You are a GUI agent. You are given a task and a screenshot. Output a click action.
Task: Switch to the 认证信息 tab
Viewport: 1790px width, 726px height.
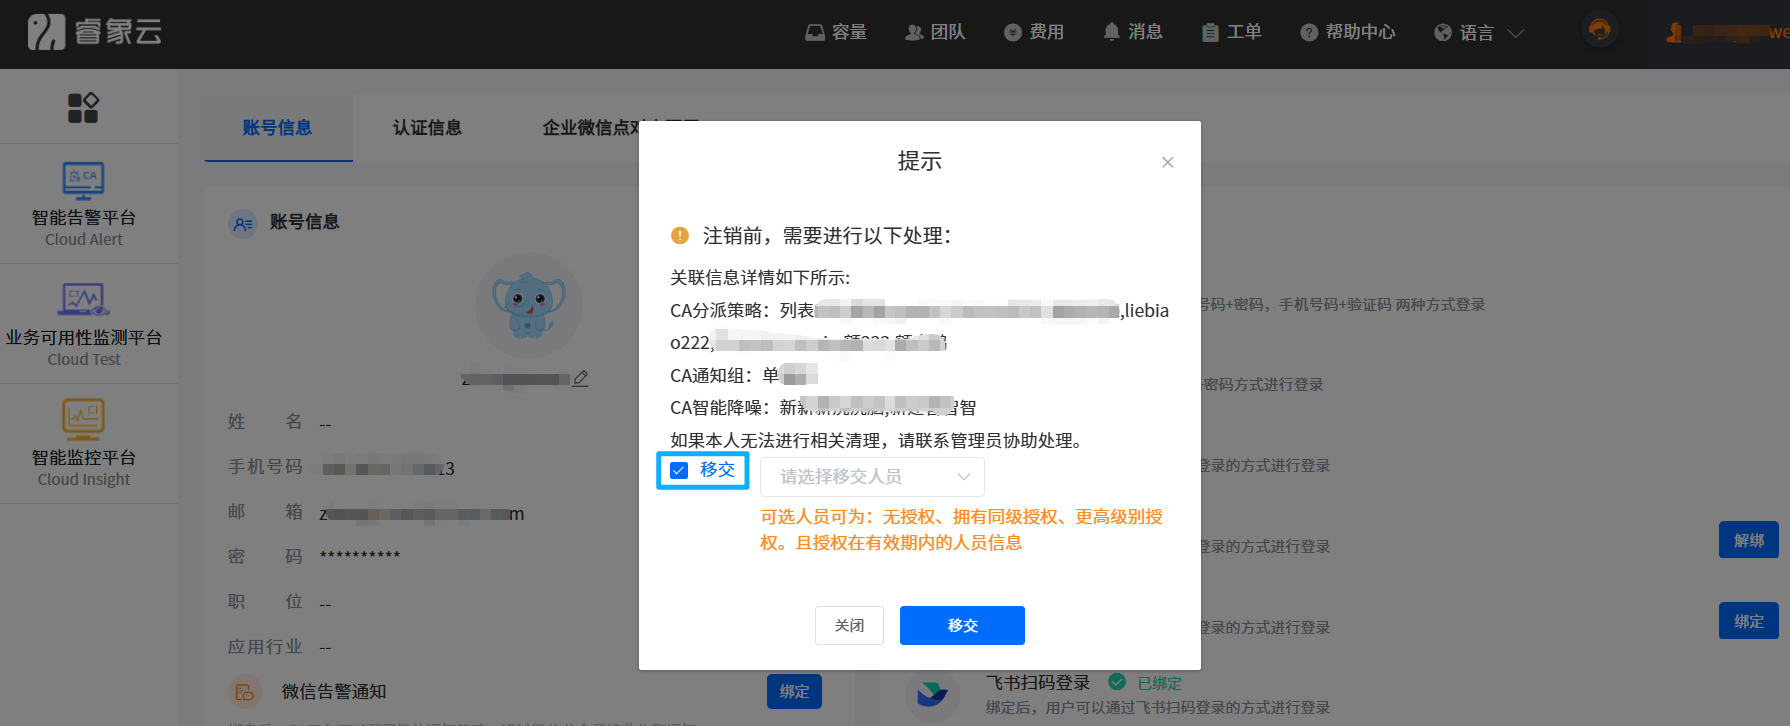tap(427, 128)
